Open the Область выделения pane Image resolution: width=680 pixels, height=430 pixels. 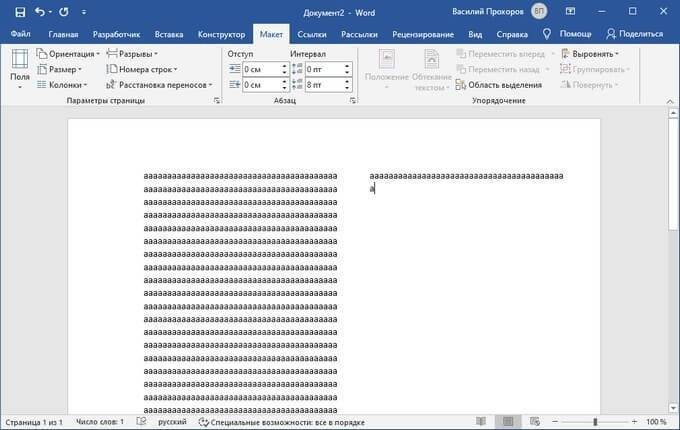pyautogui.click(x=499, y=85)
